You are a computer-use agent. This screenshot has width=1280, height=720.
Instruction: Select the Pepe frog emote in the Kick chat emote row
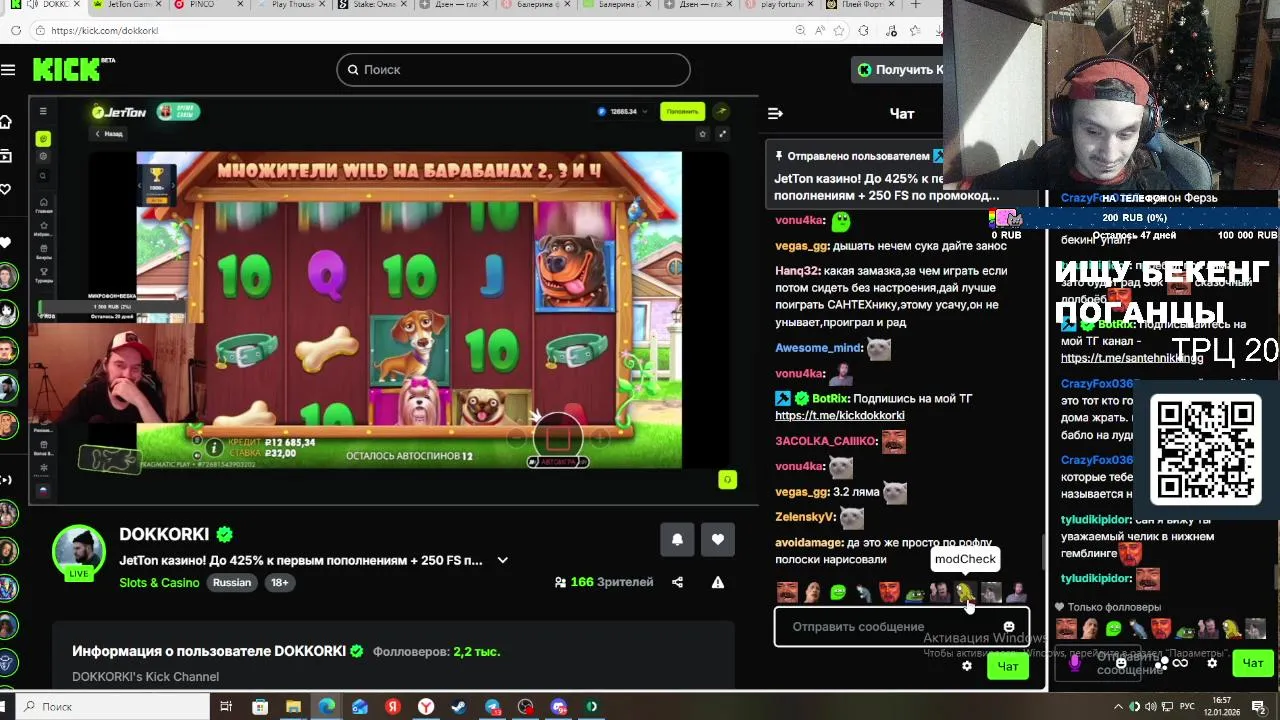point(914,593)
